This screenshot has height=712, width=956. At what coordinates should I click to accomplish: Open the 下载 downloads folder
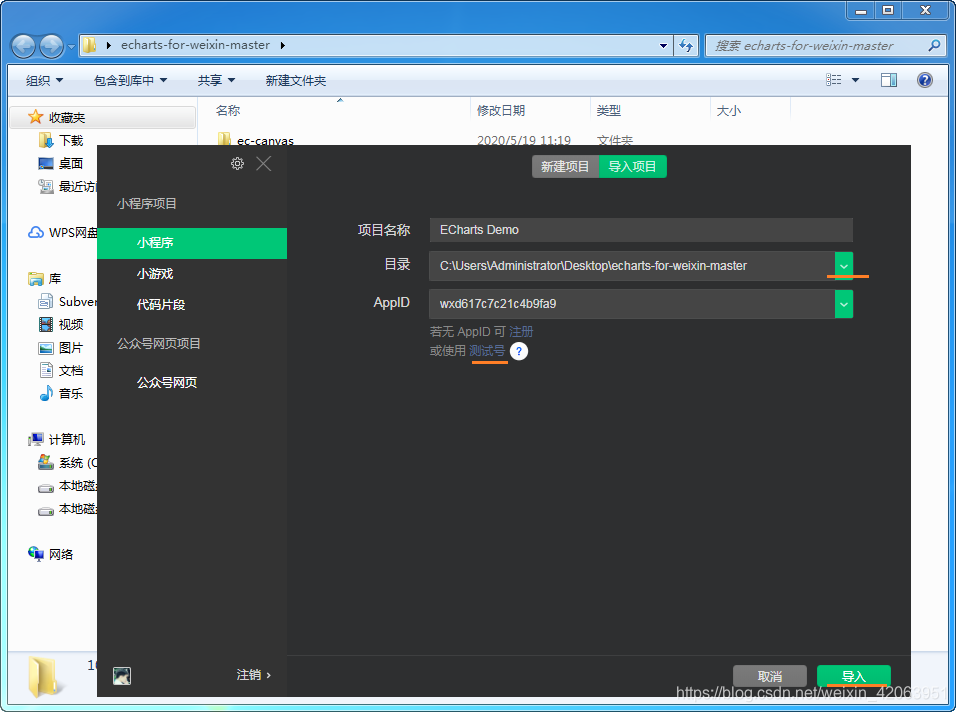(60, 141)
